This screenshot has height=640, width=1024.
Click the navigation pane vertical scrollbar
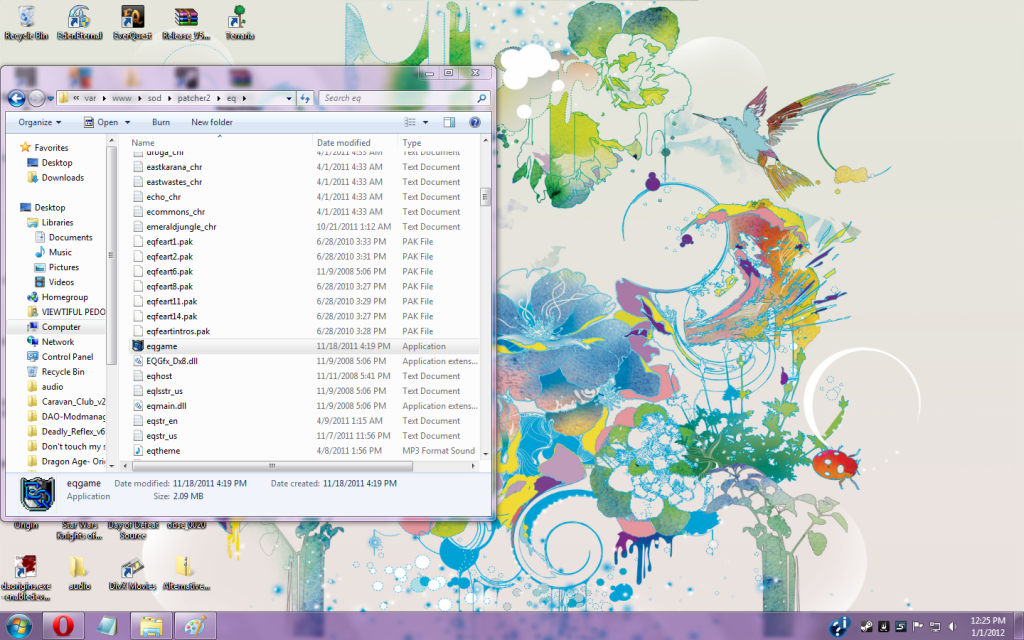[x=112, y=255]
